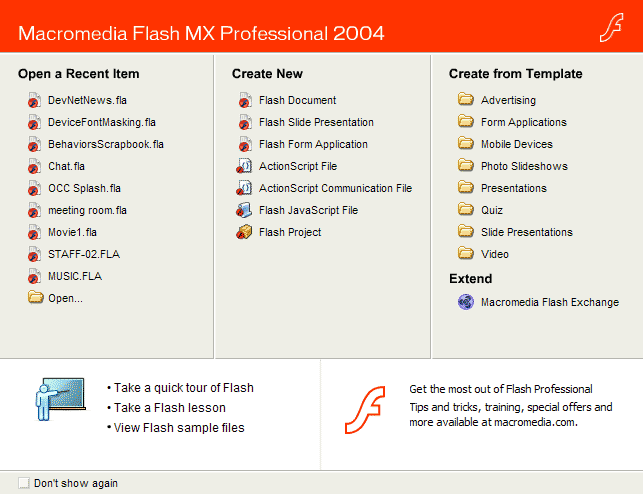Take a quick tour of Flash
Image resolution: width=643 pixels, height=494 pixels.
click(x=184, y=388)
